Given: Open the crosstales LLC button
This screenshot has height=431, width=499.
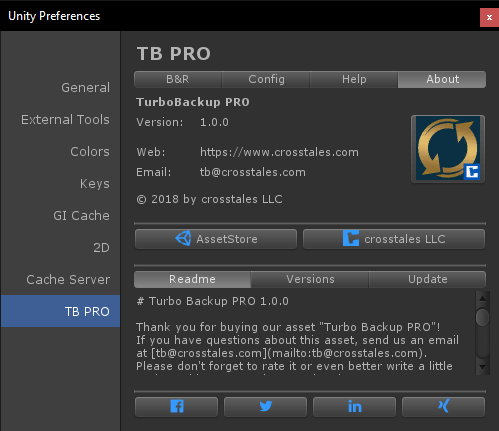Looking at the screenshot, I should [394, 239].
